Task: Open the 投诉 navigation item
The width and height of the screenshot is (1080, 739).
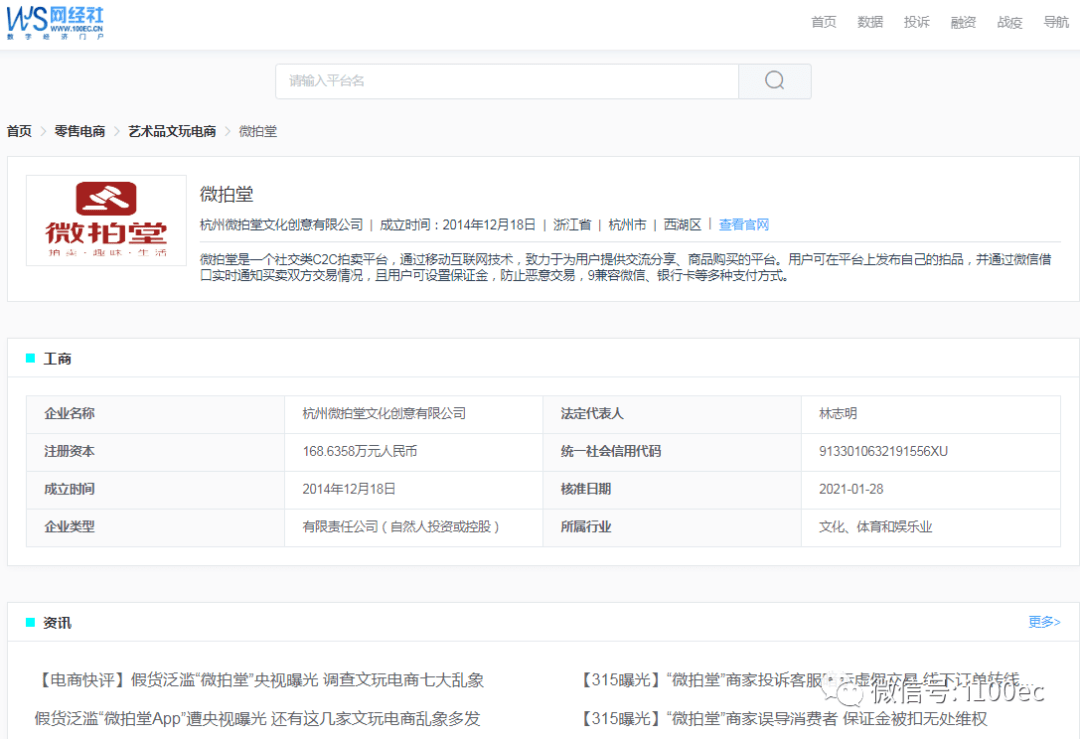Action: (x=916, y=22)
